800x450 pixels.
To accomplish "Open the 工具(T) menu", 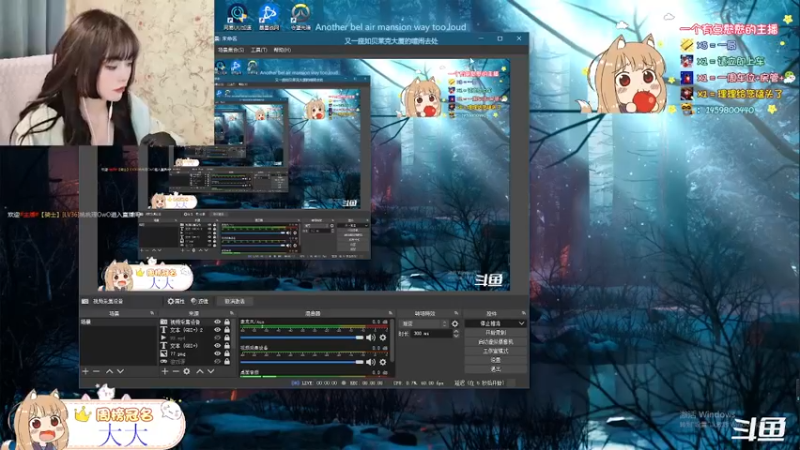I will tap(259, 50).
